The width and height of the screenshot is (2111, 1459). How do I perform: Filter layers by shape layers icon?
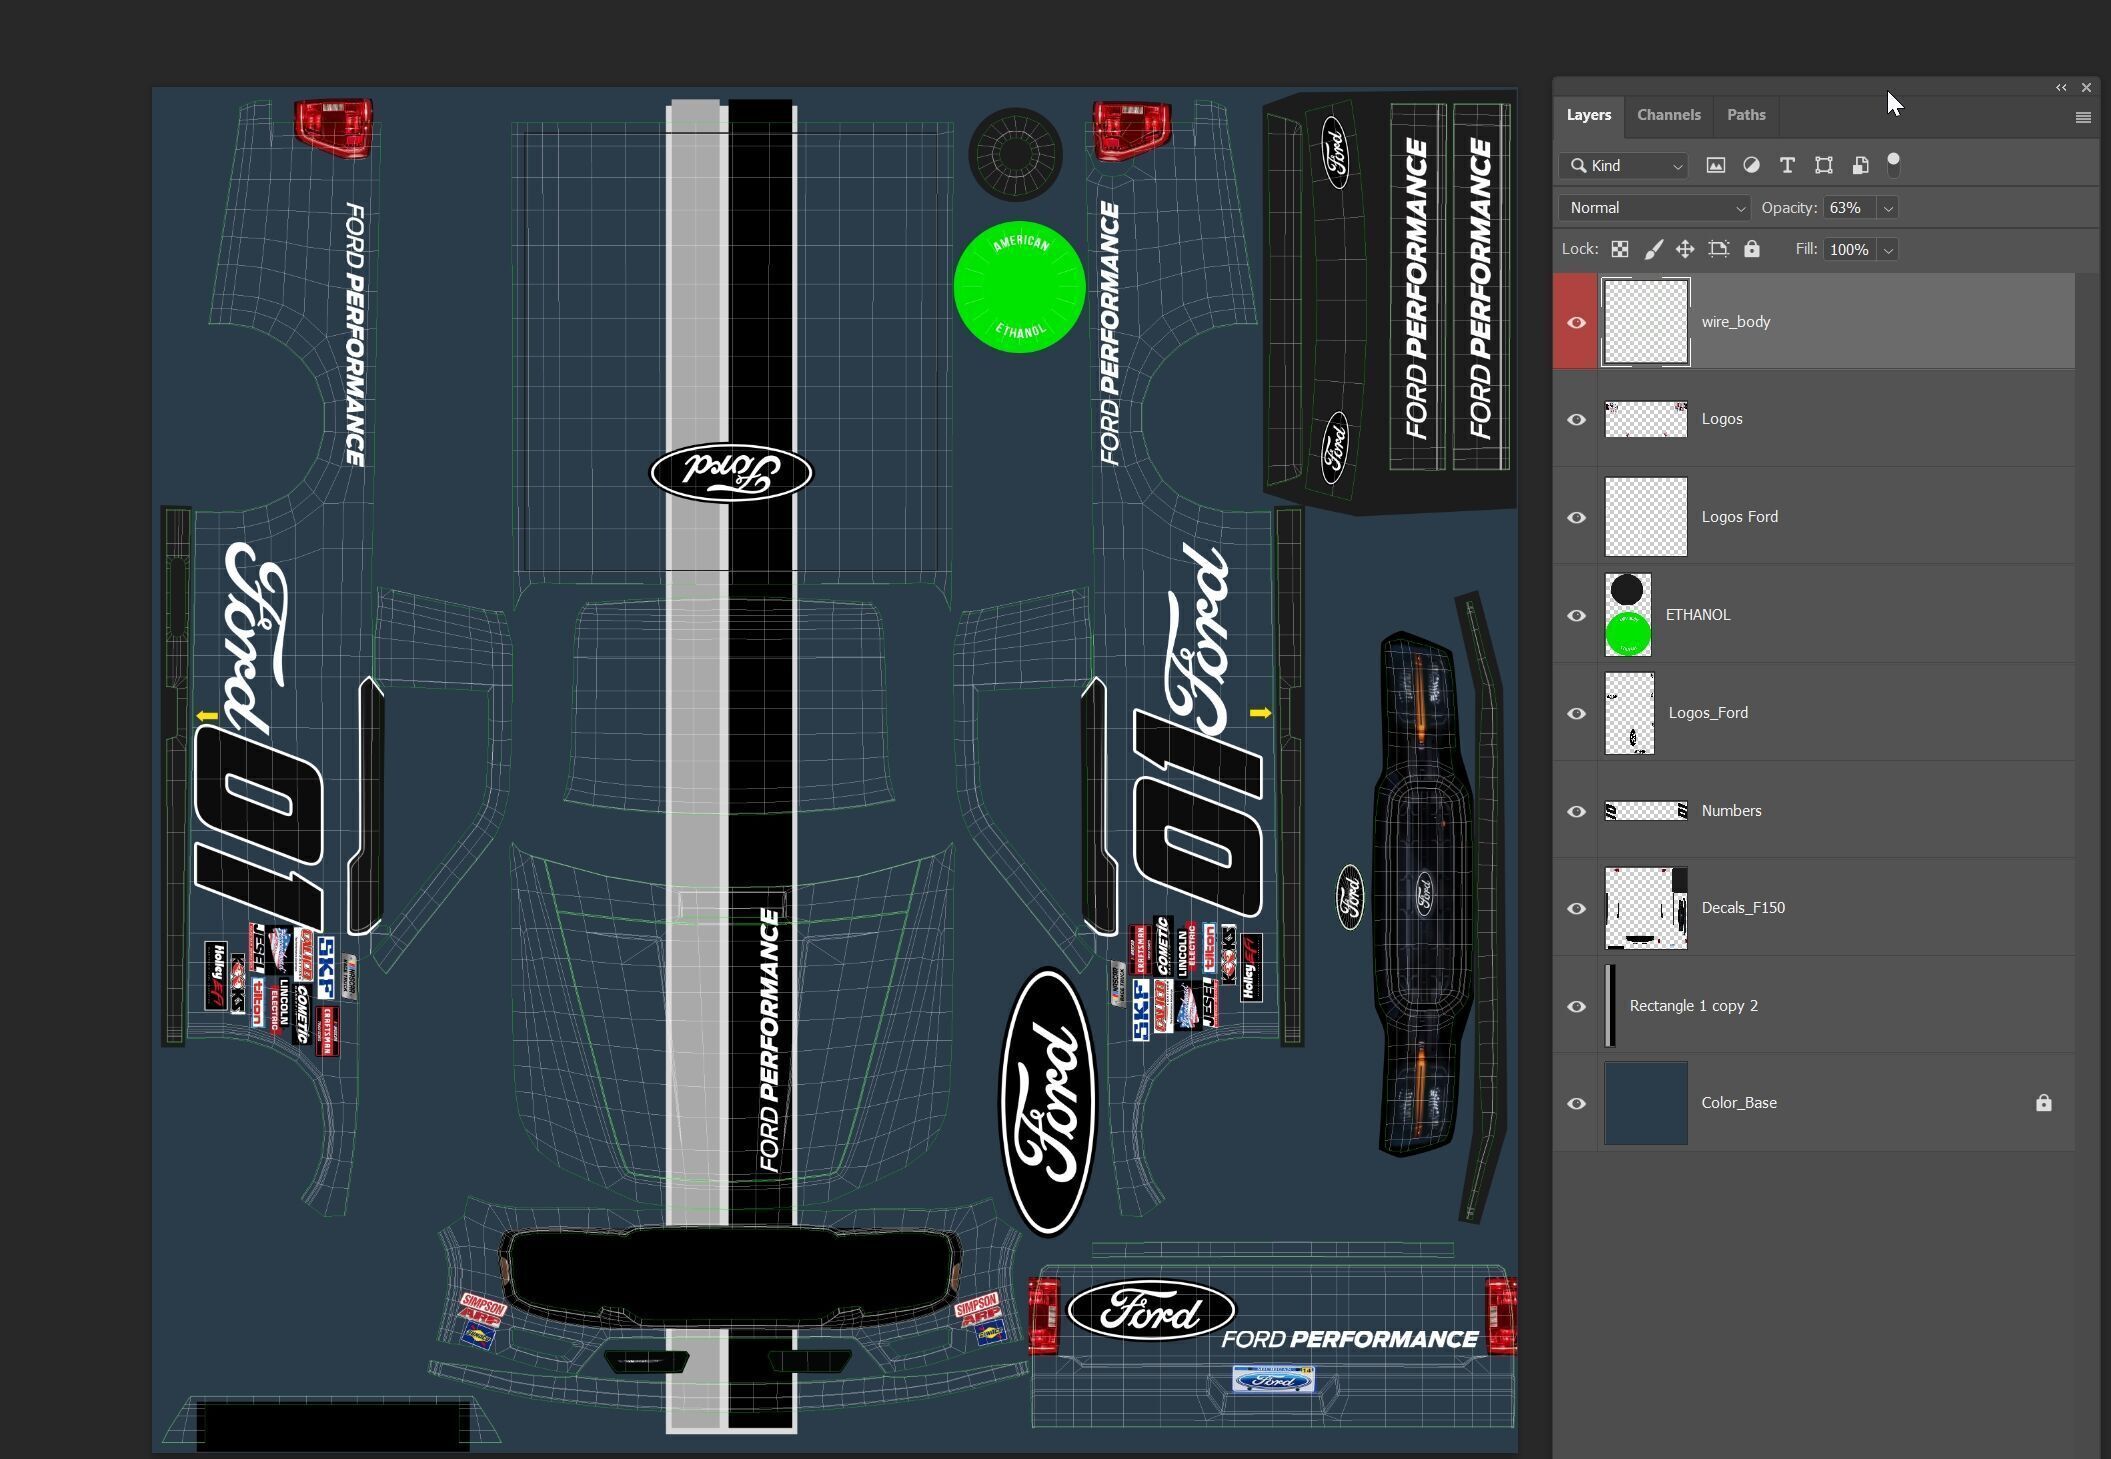(x=1823, y=165)
